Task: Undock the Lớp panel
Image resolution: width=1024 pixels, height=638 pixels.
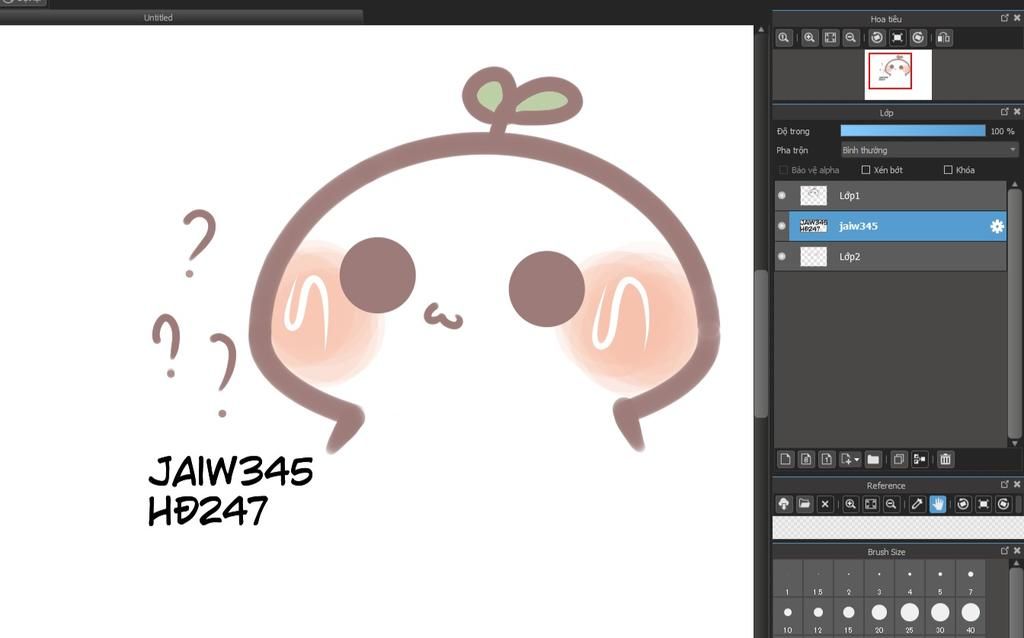Action: [x=1004, y=112]
